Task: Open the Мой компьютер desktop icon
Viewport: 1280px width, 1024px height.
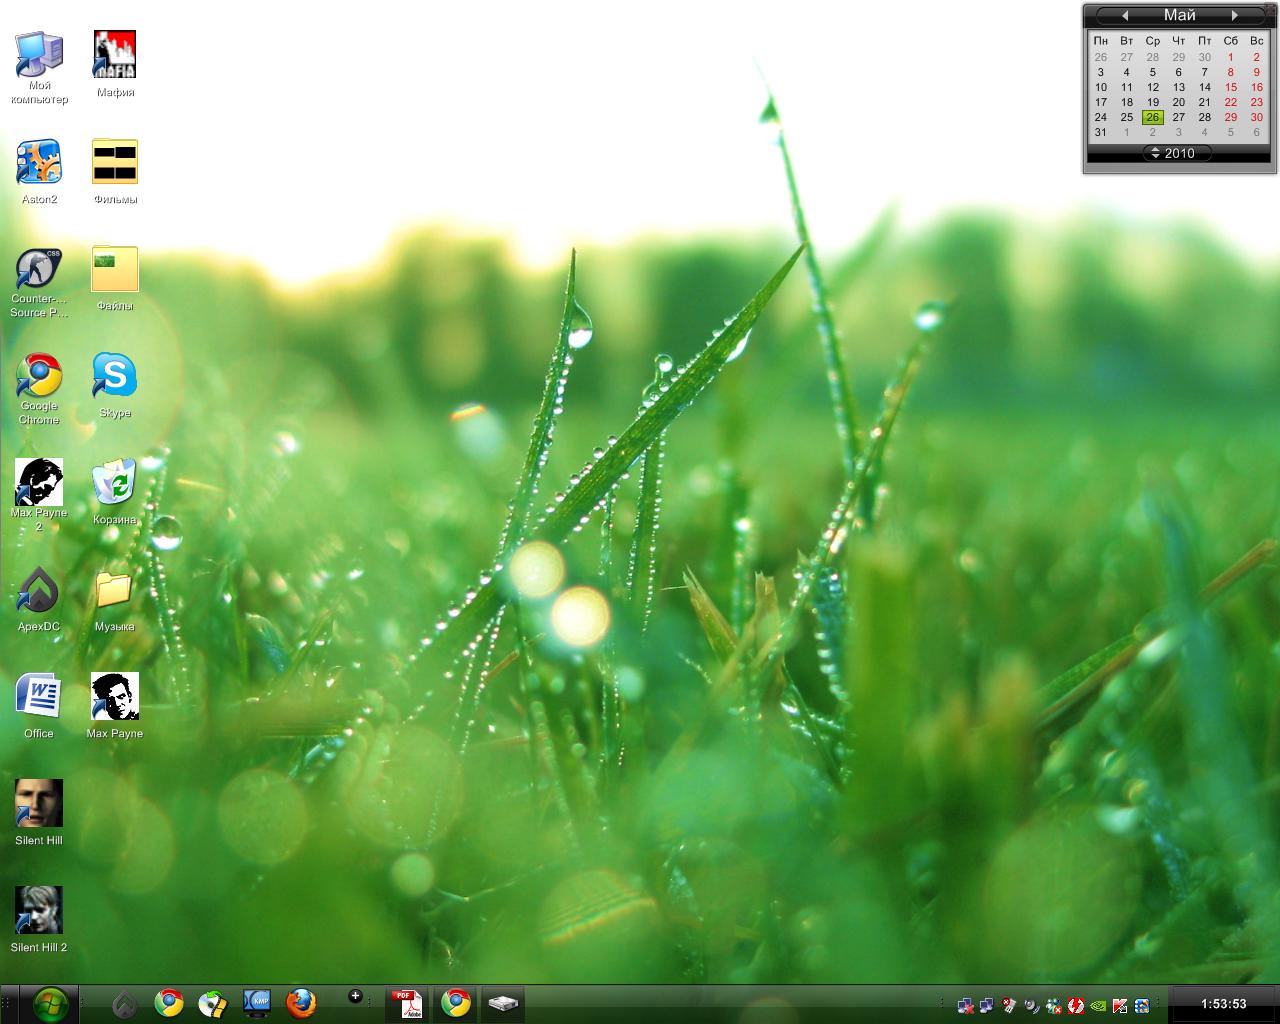Action: click(x=39, y=56)
